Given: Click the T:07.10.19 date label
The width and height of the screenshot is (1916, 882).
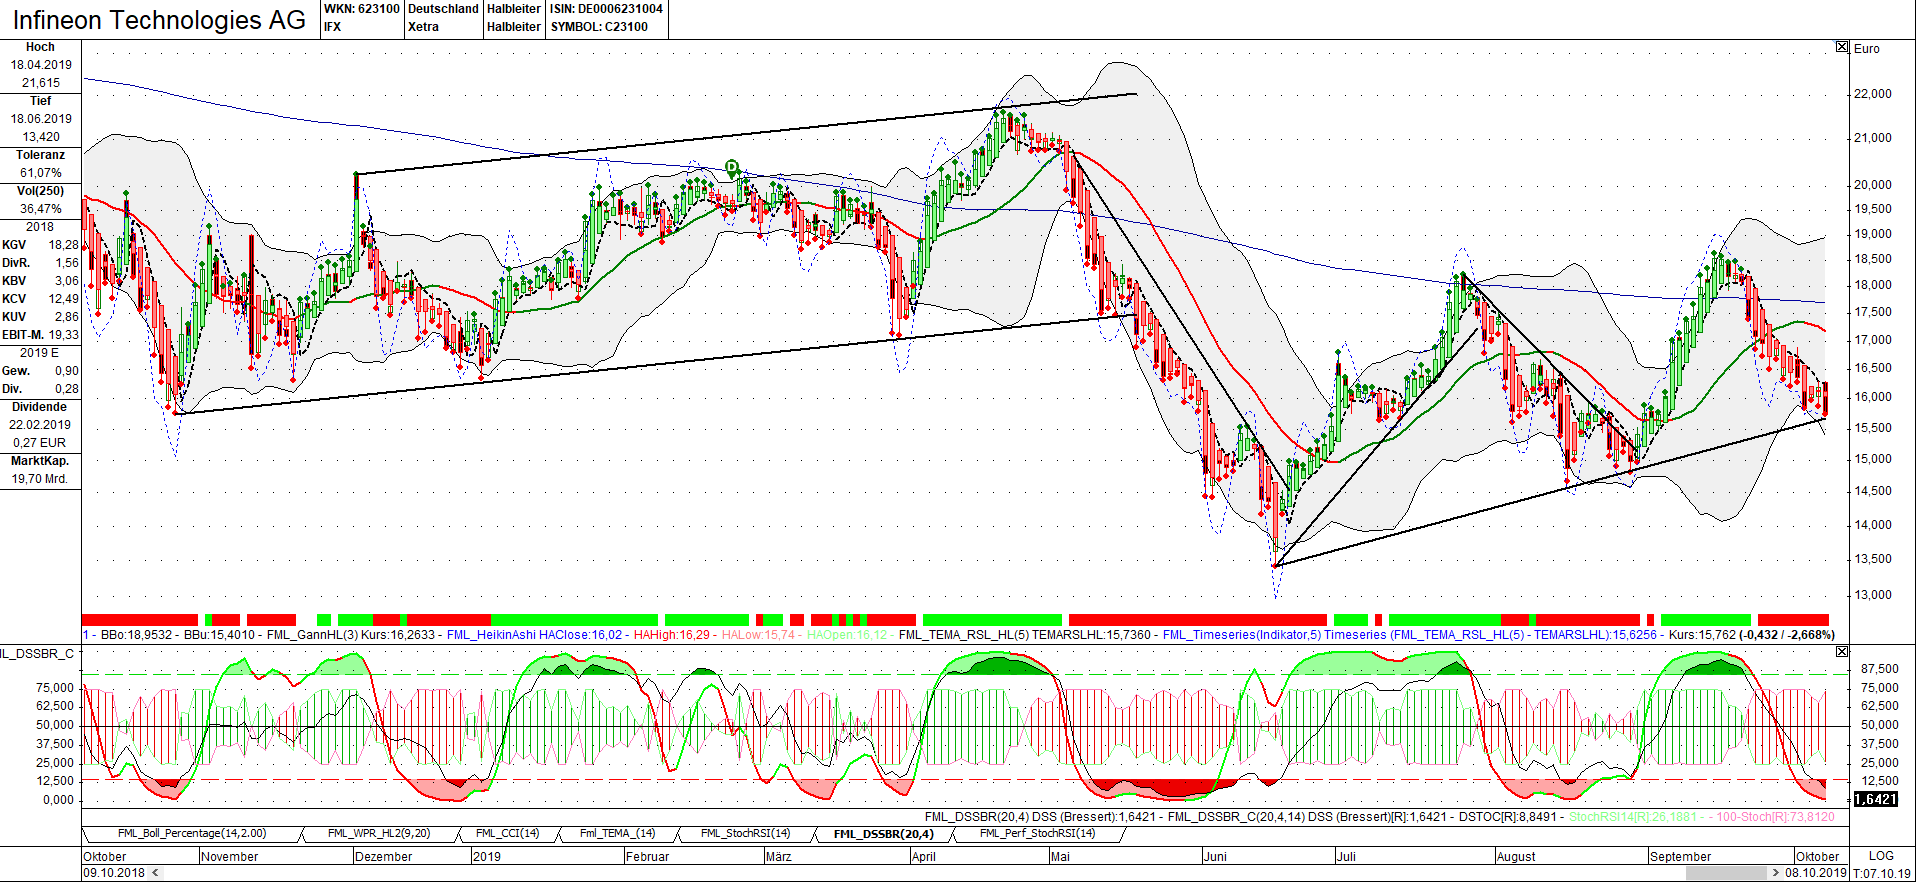Looking at the screenshot, I should [1882, 873].
